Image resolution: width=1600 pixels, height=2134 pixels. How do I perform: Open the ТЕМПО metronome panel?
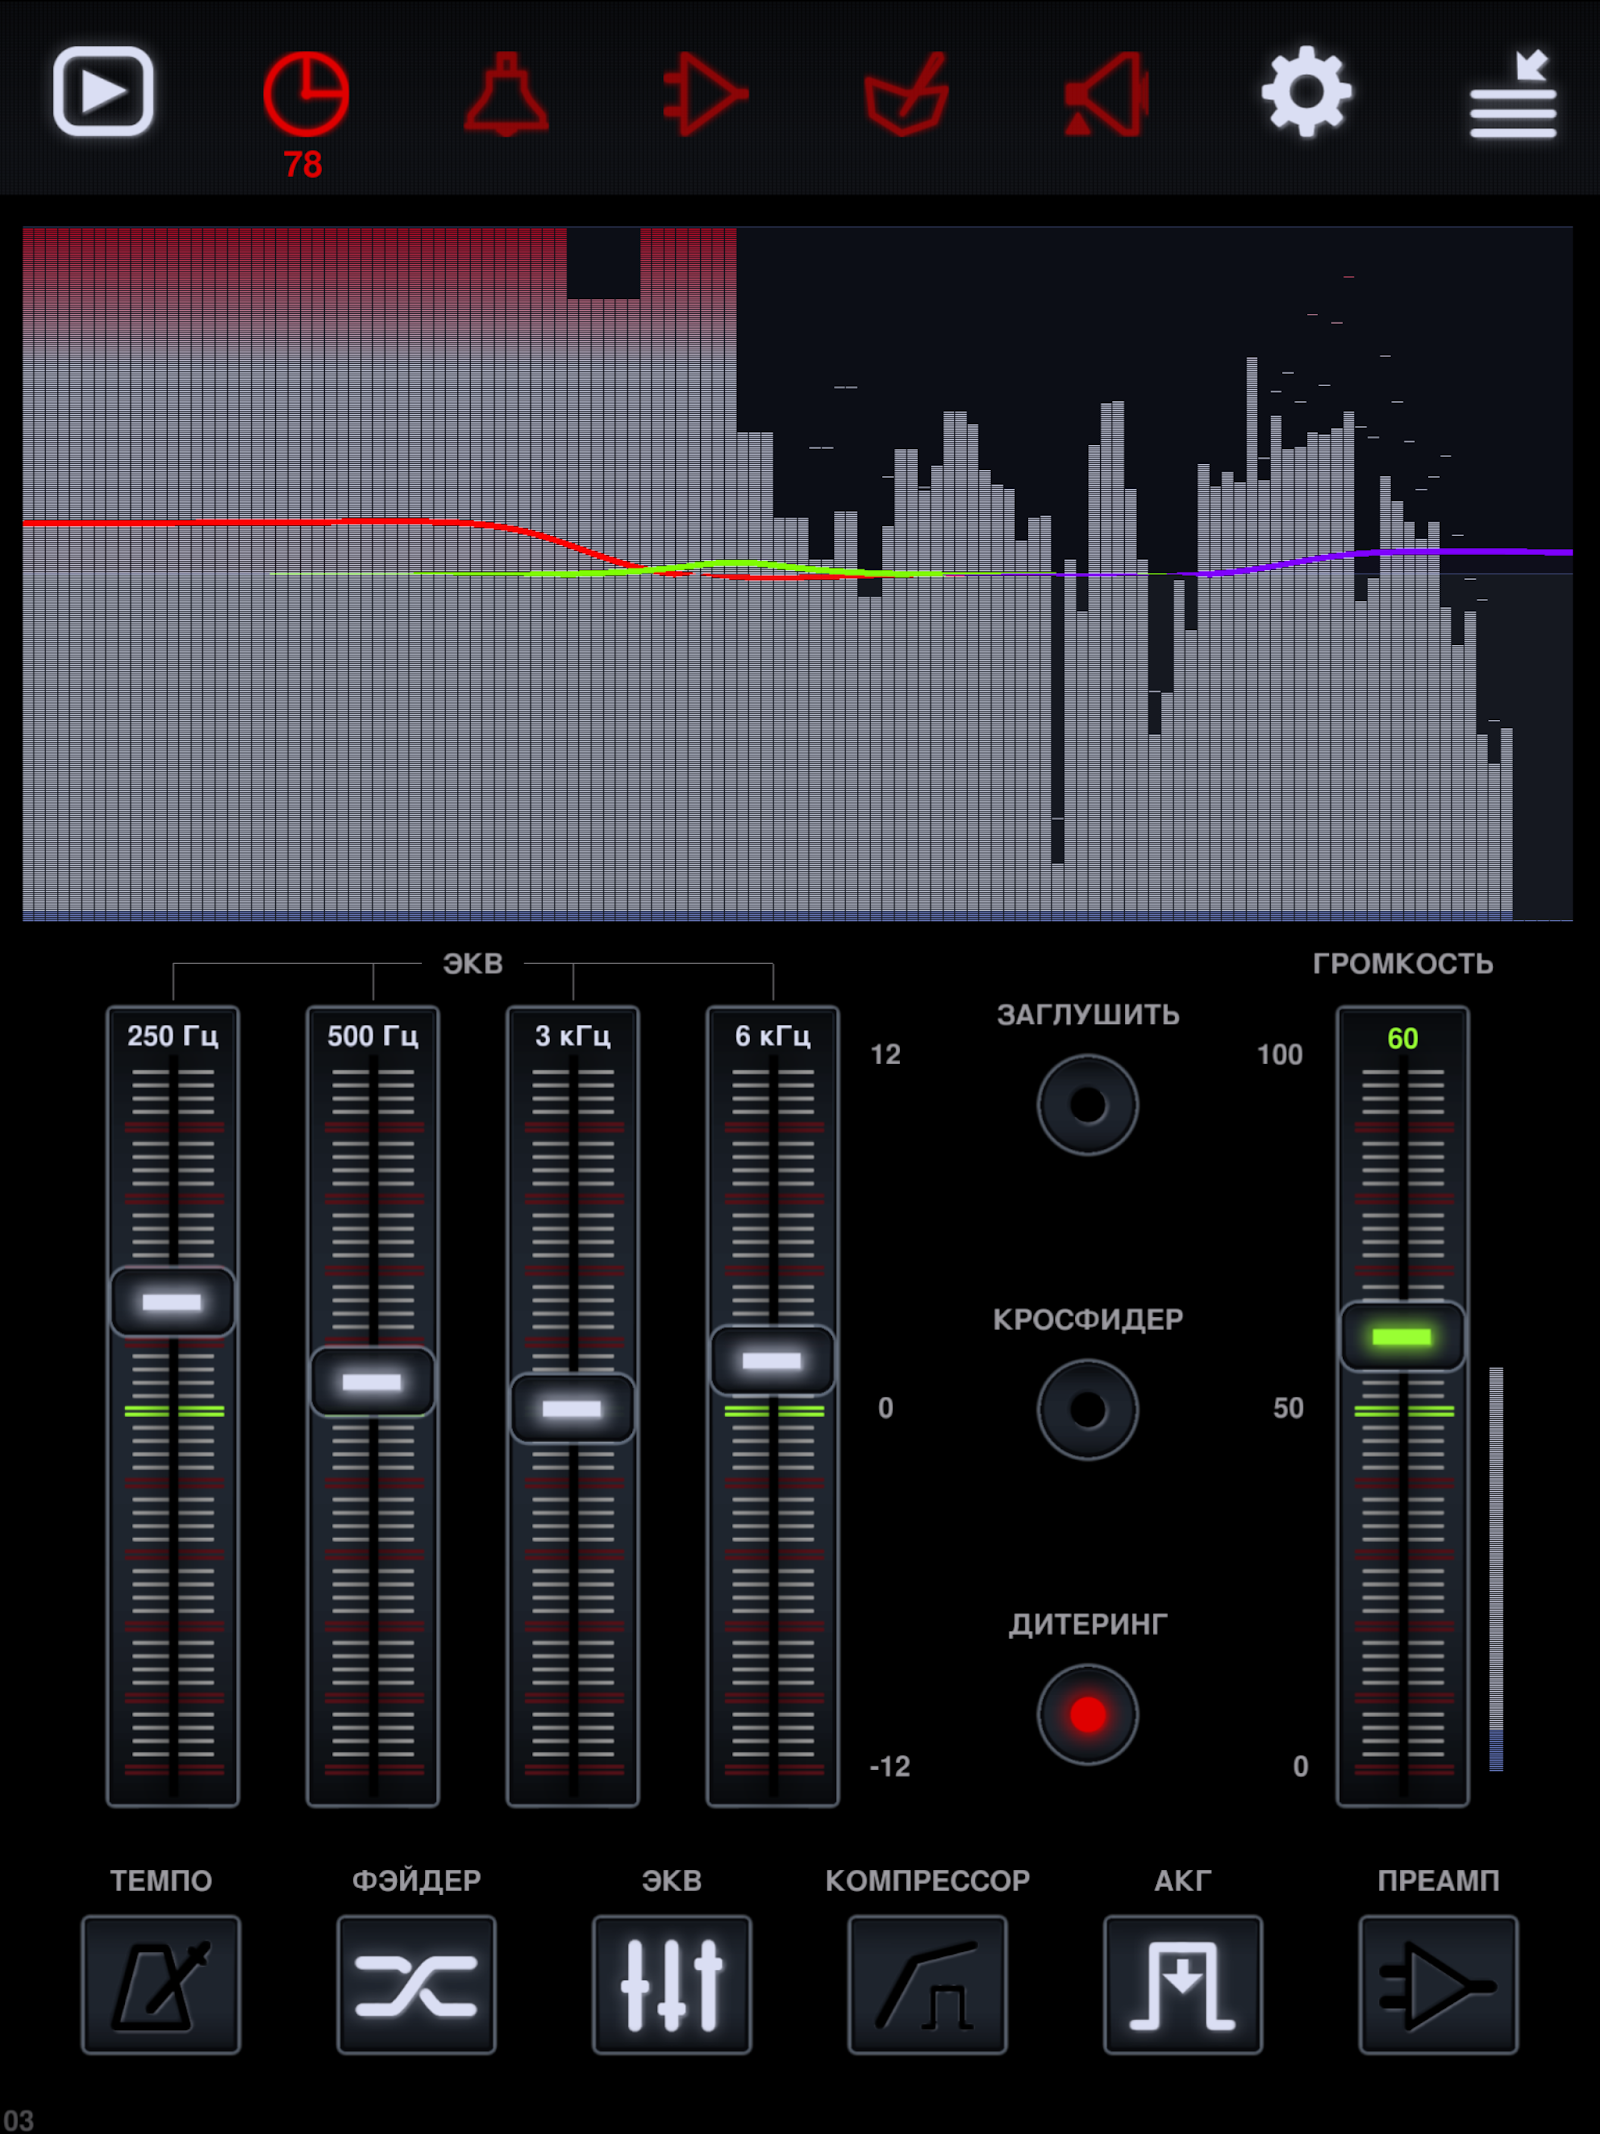(161, 1985)
